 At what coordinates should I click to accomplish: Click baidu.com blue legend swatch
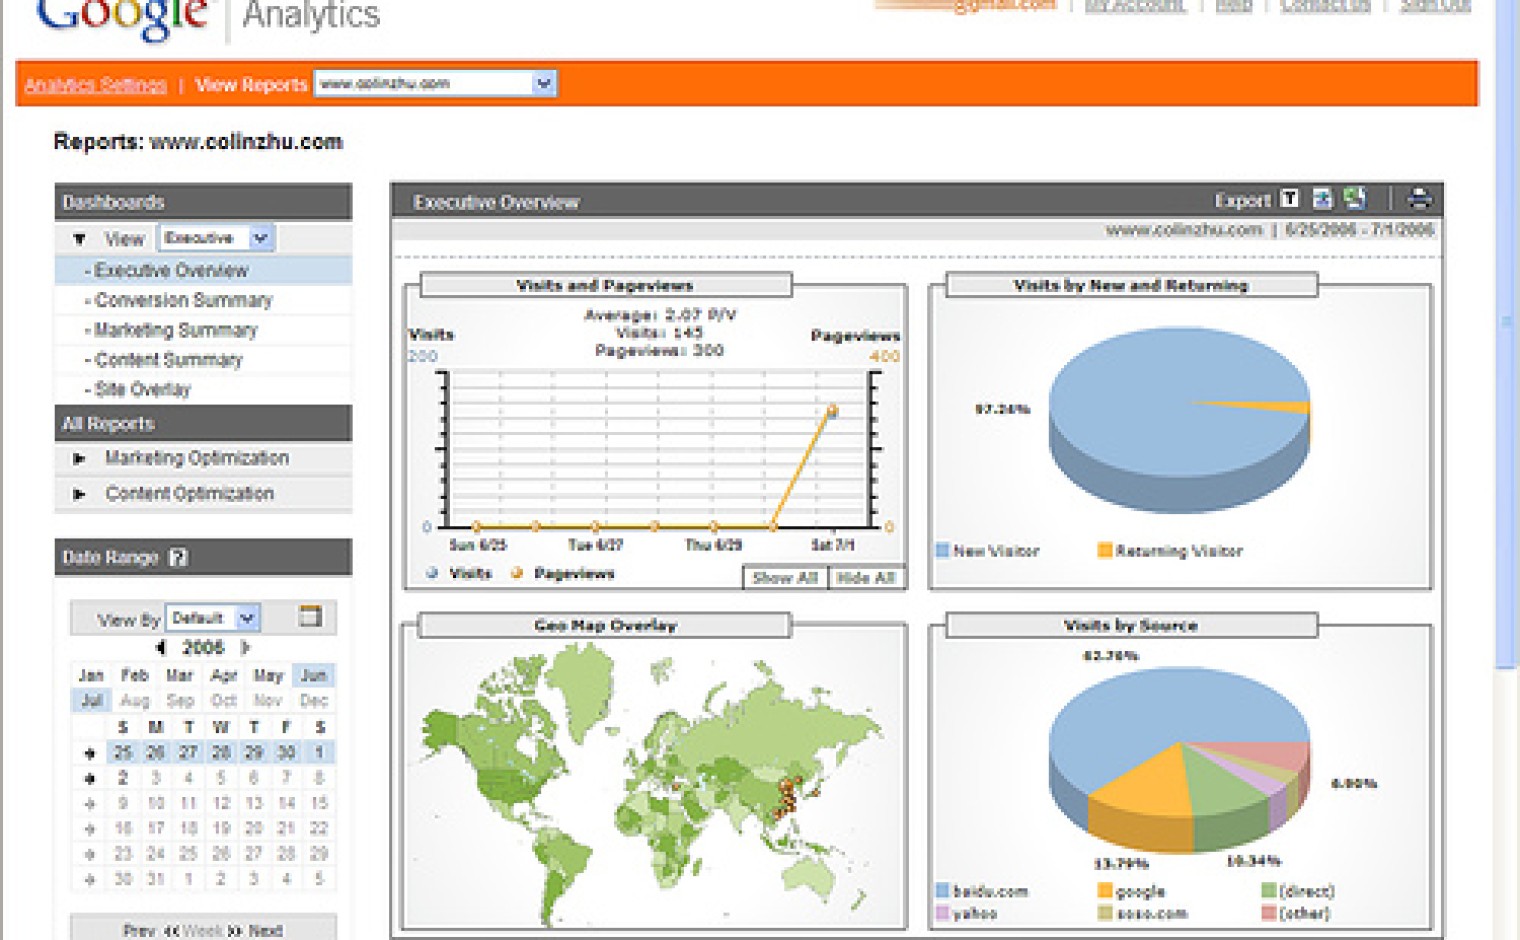point(942,890)
